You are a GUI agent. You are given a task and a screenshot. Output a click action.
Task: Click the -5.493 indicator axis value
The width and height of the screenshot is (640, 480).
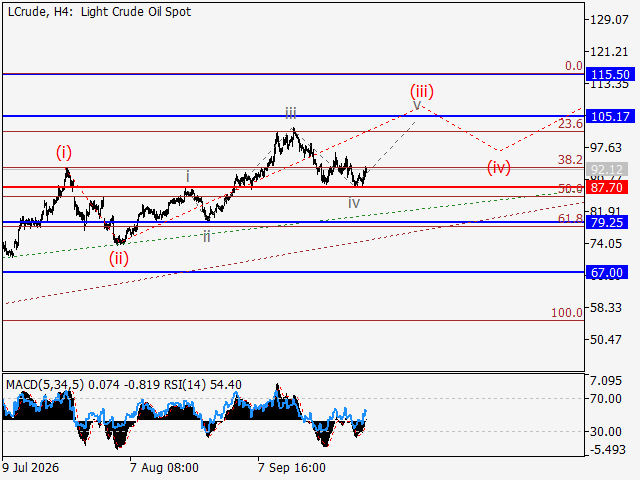pyautogui.click(x=608, y=450)
